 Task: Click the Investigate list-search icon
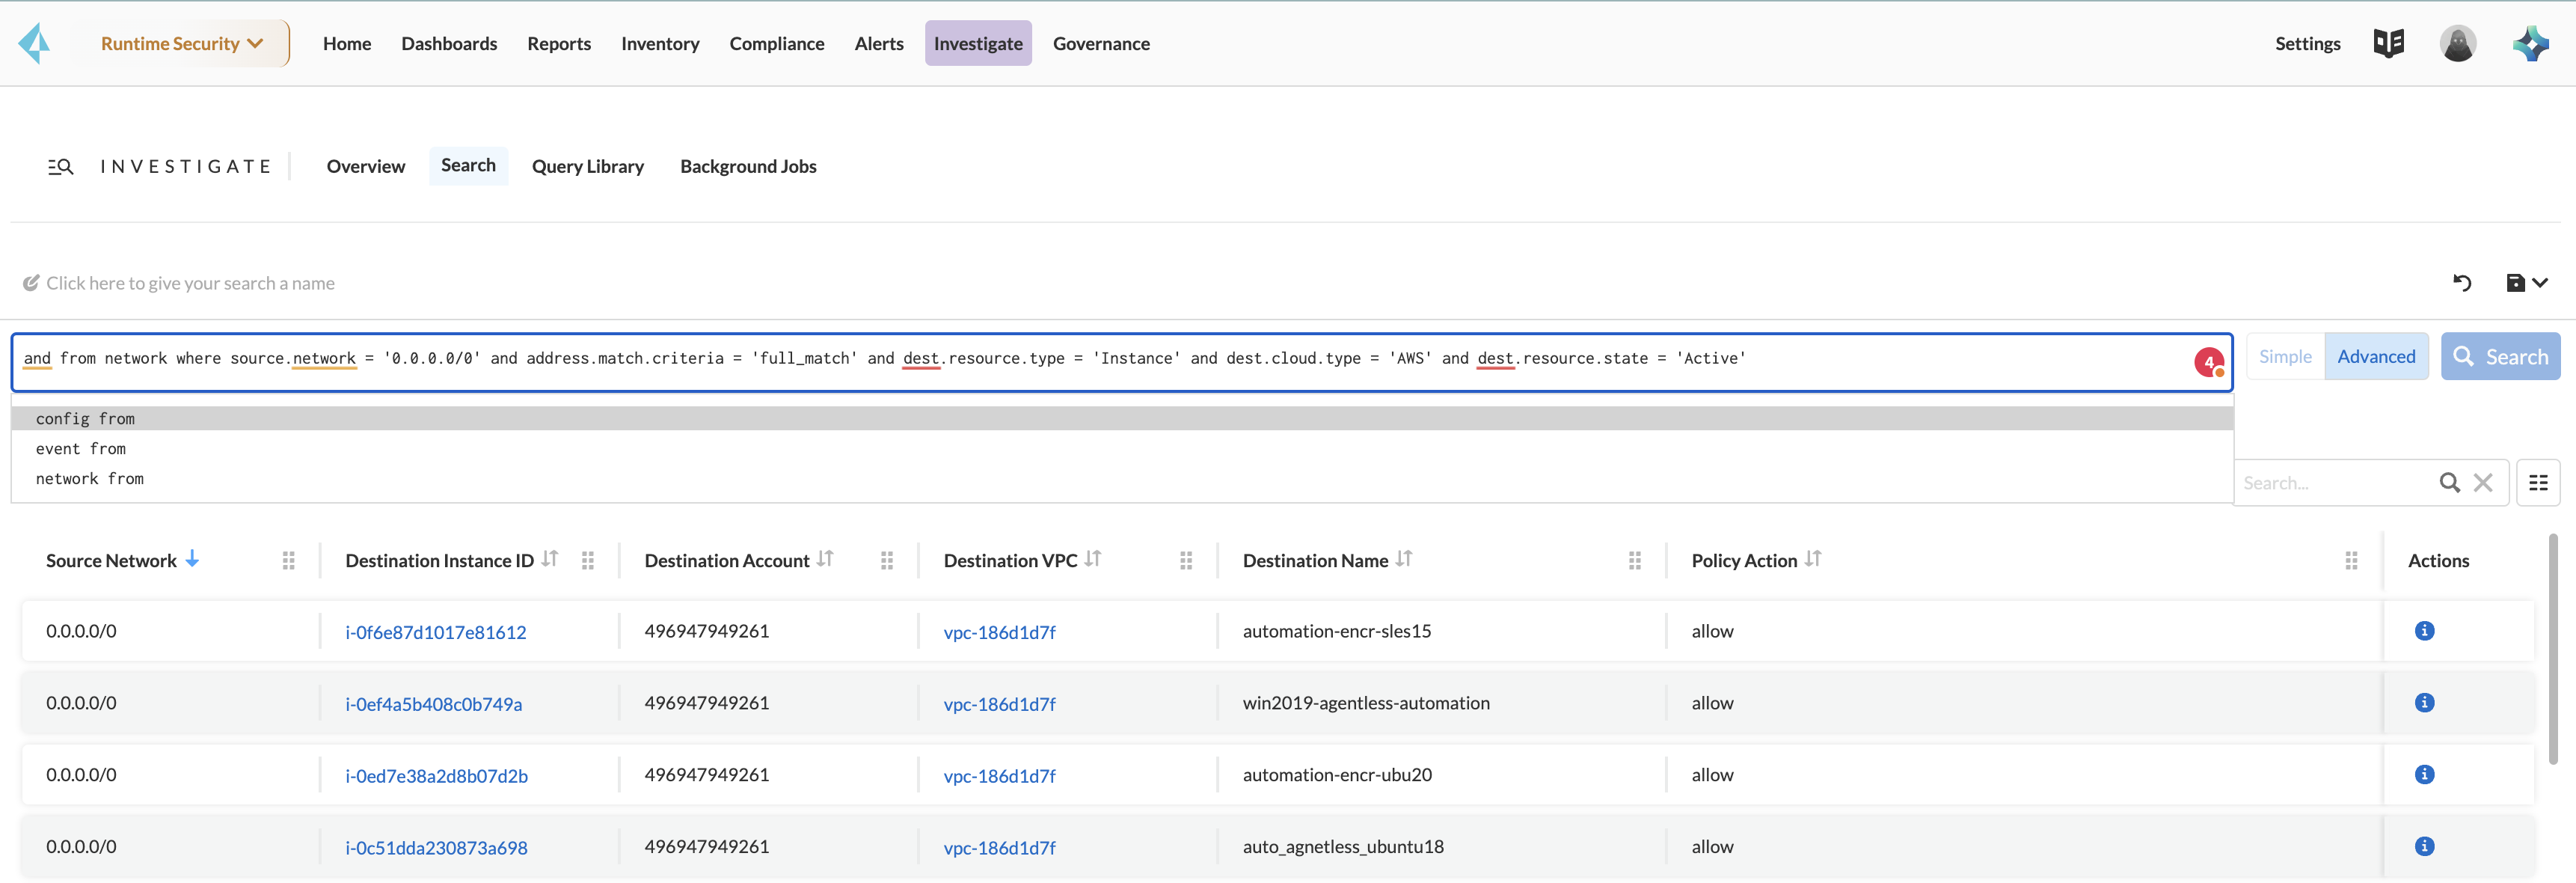60,167
